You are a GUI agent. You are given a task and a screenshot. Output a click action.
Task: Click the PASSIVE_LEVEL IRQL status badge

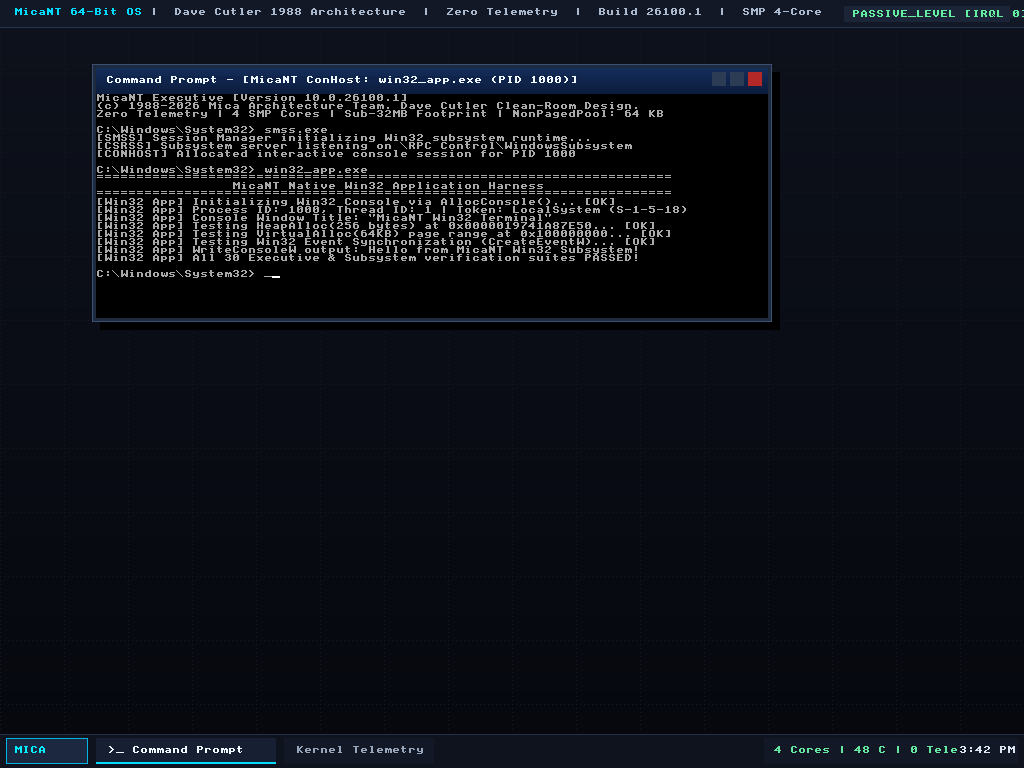(936, 13)
